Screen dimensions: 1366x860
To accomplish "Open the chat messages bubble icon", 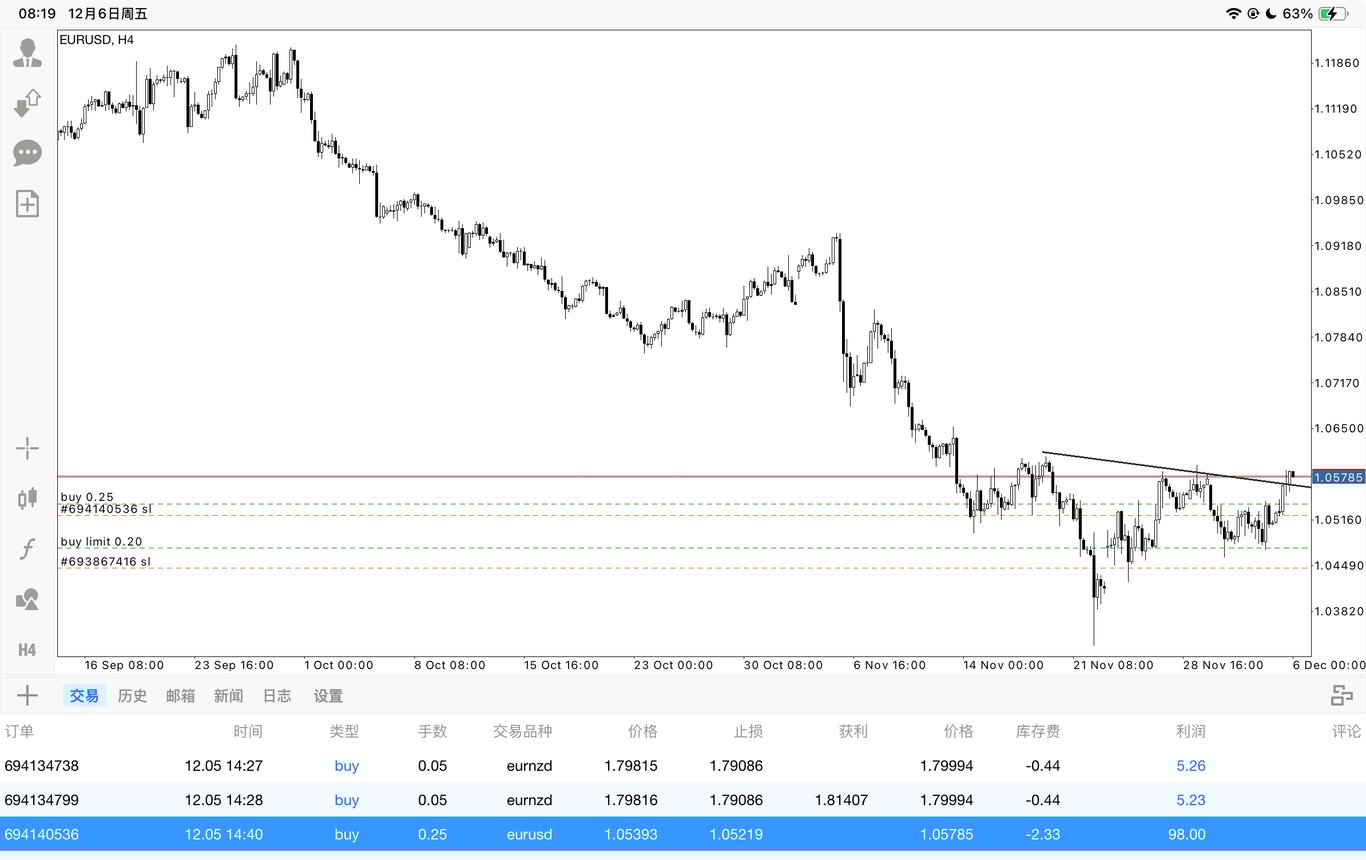I will click(27, 153).
